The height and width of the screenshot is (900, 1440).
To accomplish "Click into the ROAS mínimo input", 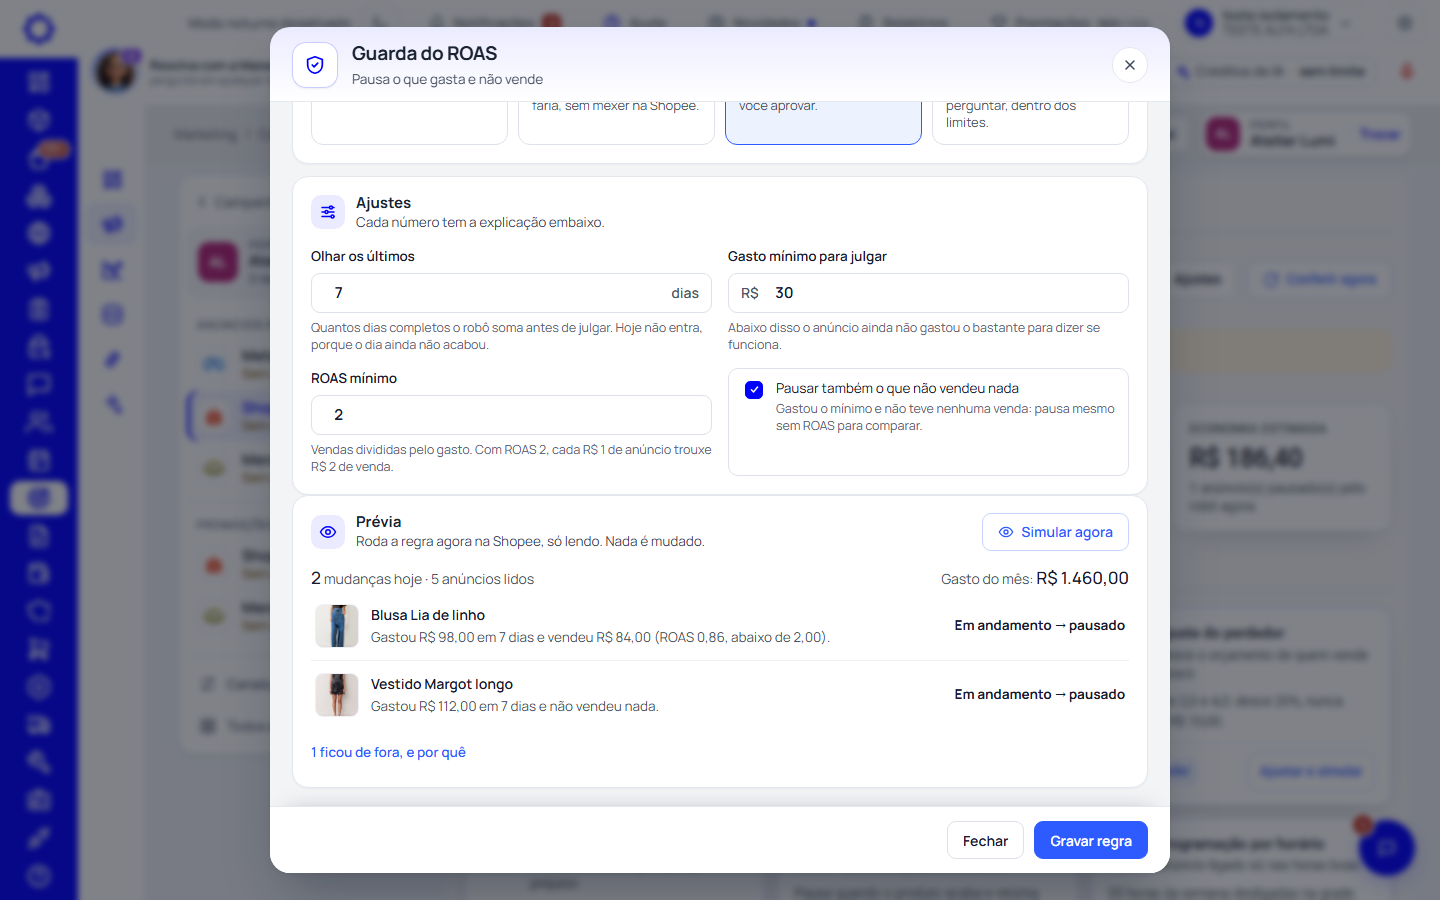I will [x=511, y=415].
